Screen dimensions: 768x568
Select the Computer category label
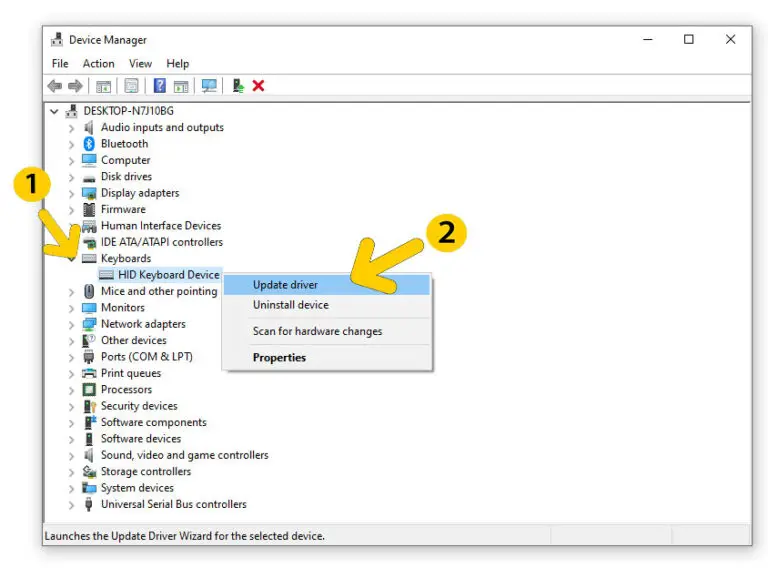125,160
